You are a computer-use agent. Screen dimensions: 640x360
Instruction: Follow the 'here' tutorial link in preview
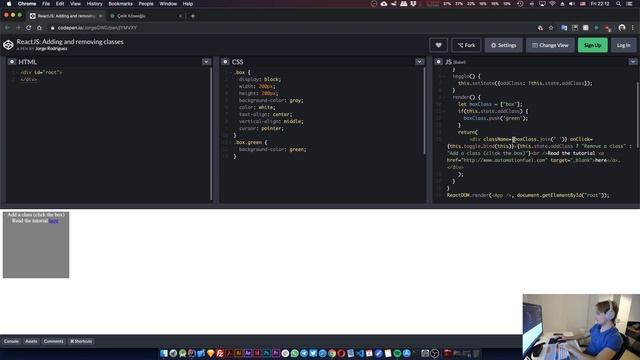click(53, 221)
